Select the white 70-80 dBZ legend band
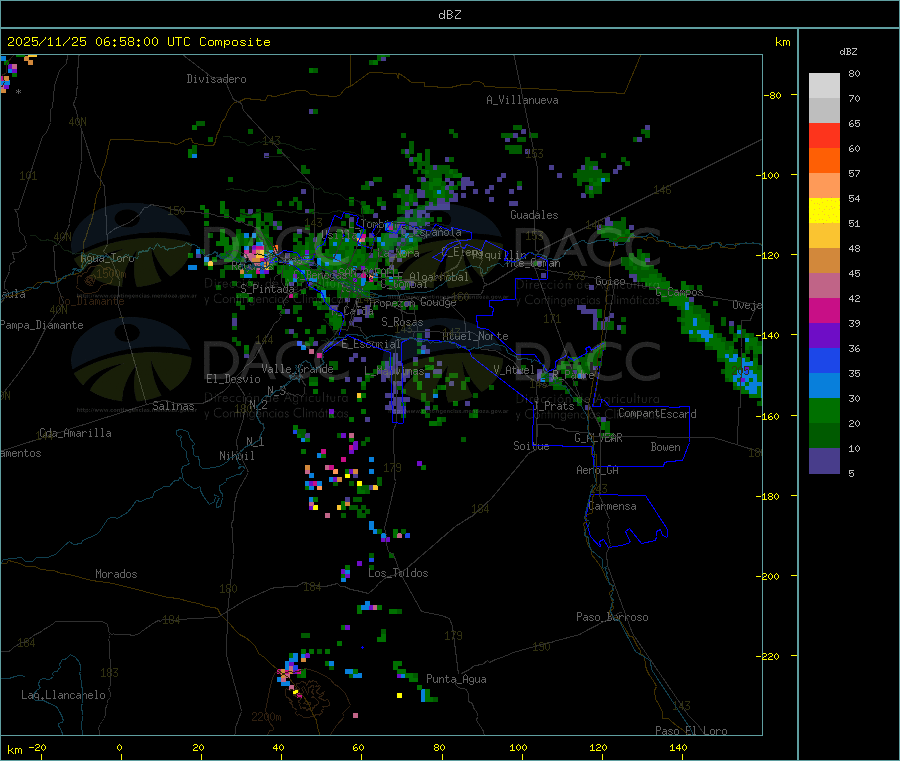 pyautogui.click(x=824, y=86)
